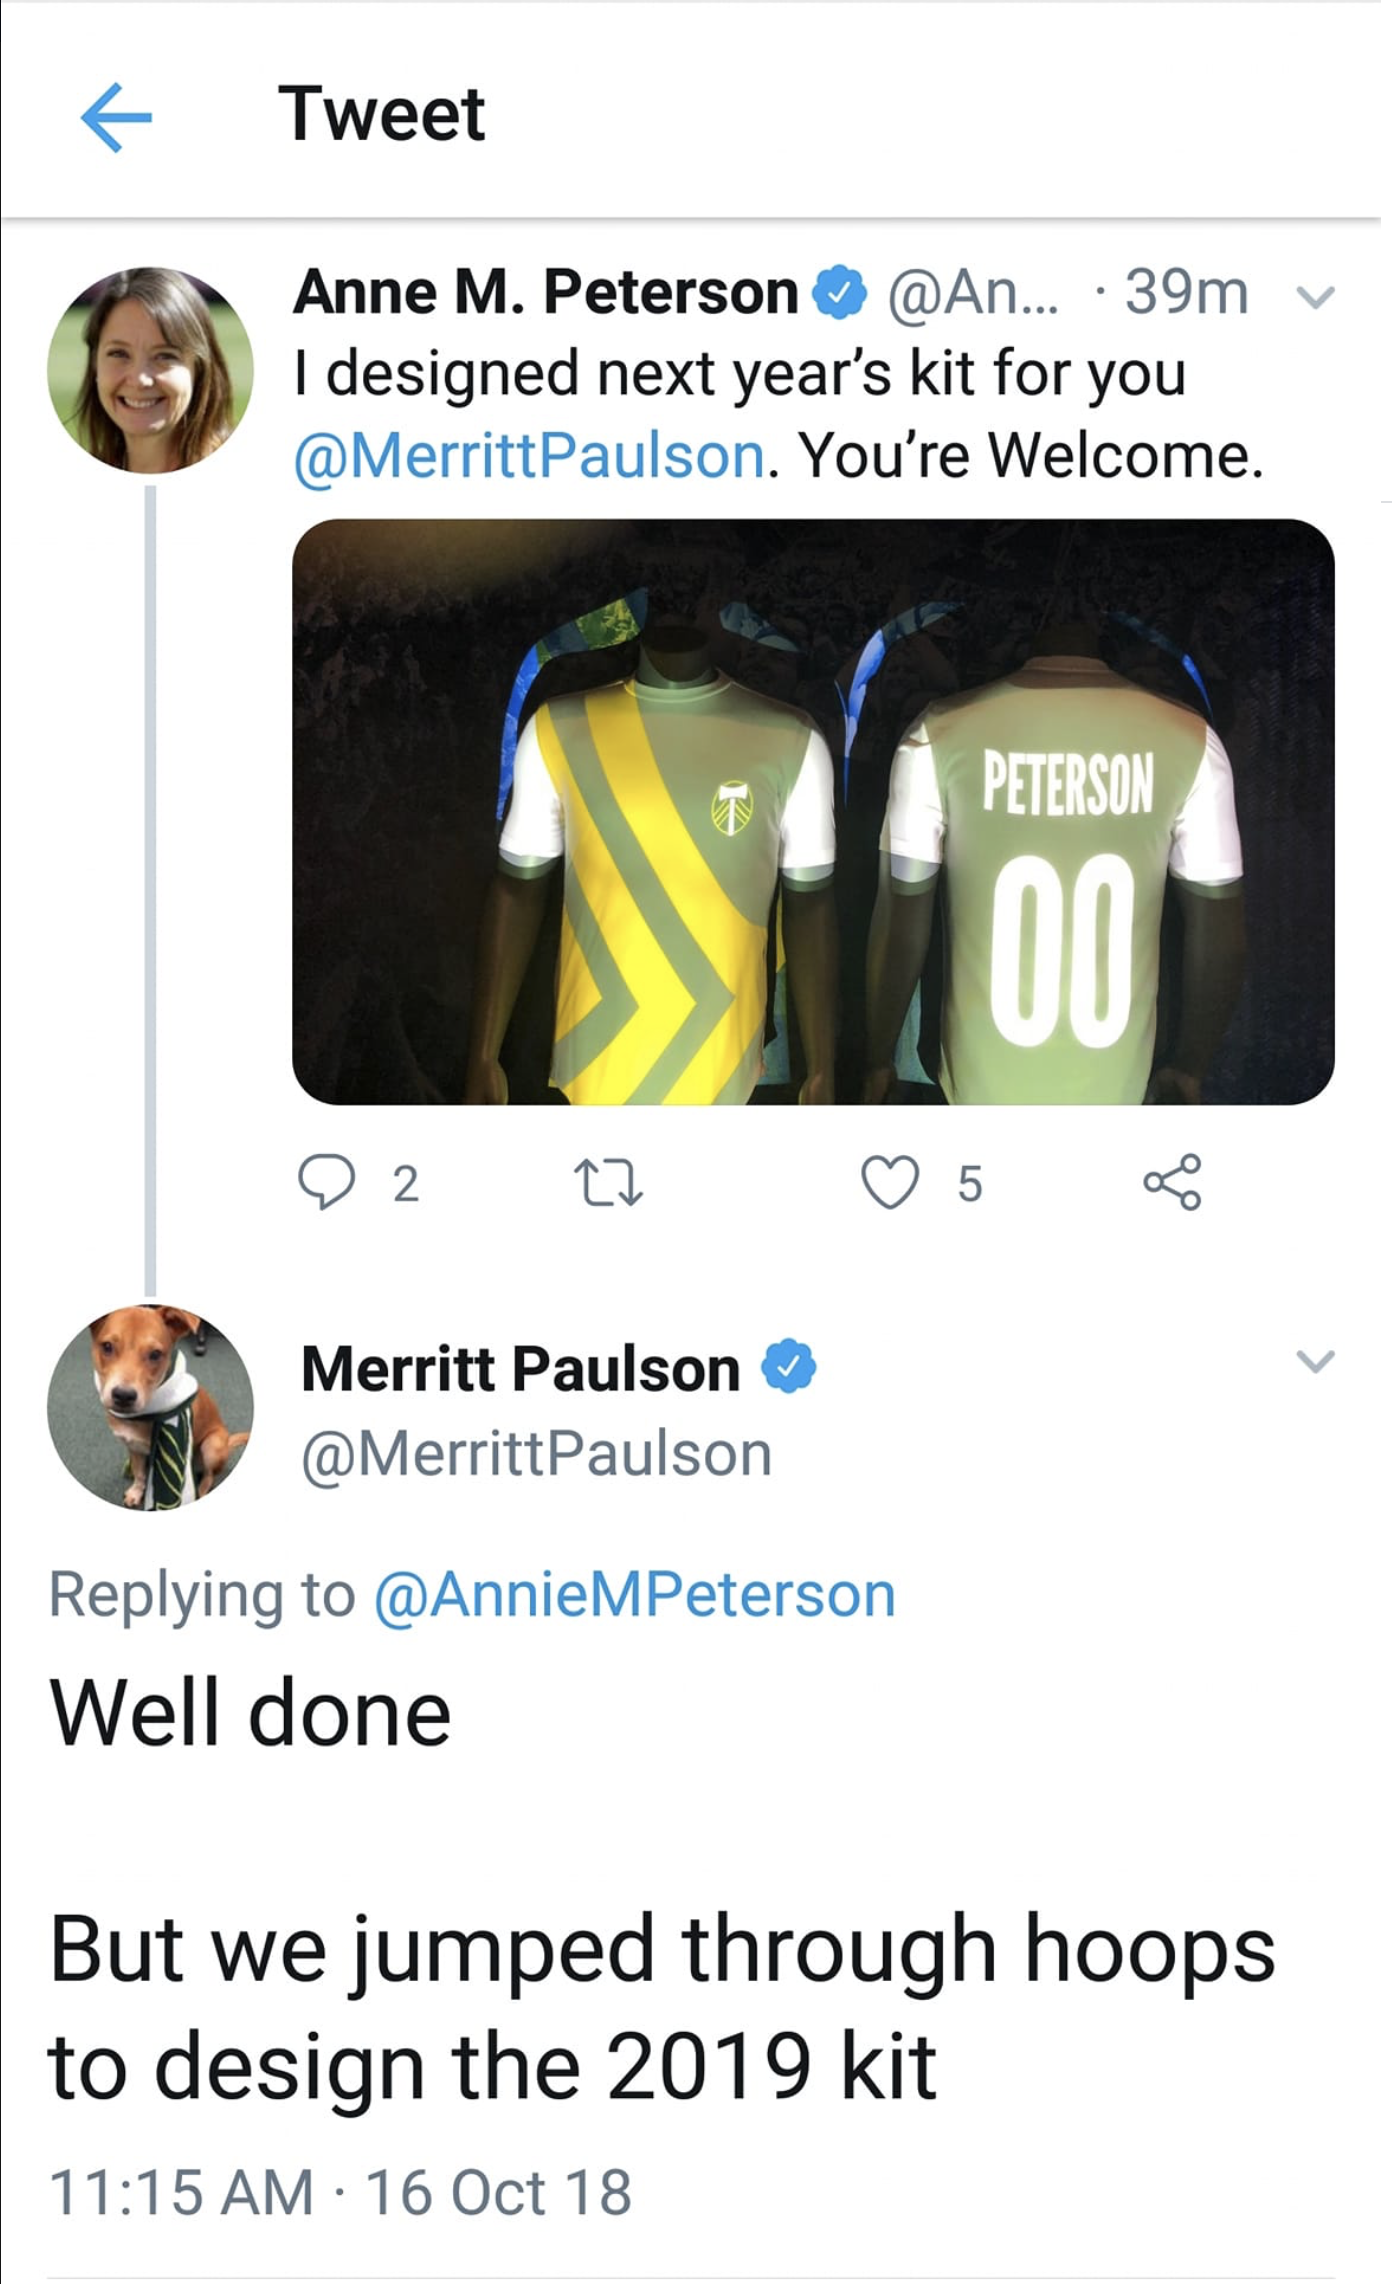
Task: Retweet Anne M. Peterson's tweet
Action: (610, 1182)
